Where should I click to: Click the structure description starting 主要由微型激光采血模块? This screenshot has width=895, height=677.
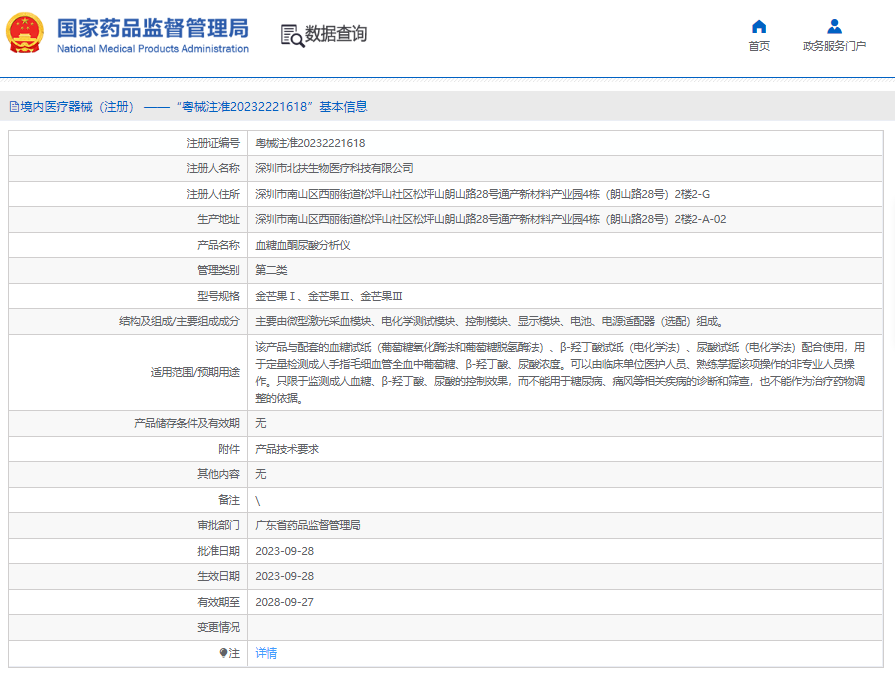[489, 321]
